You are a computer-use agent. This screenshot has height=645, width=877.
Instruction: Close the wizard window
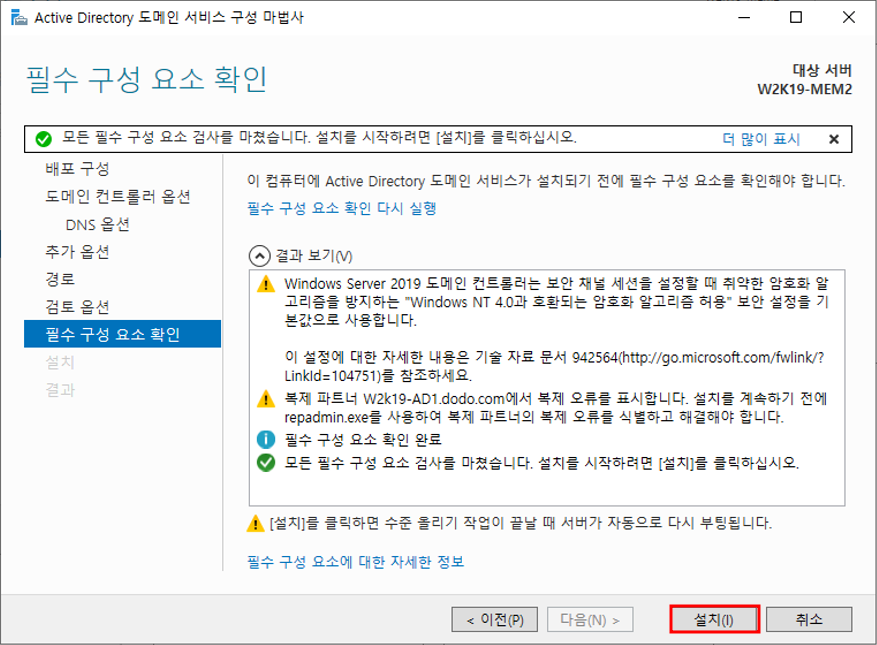848,17
